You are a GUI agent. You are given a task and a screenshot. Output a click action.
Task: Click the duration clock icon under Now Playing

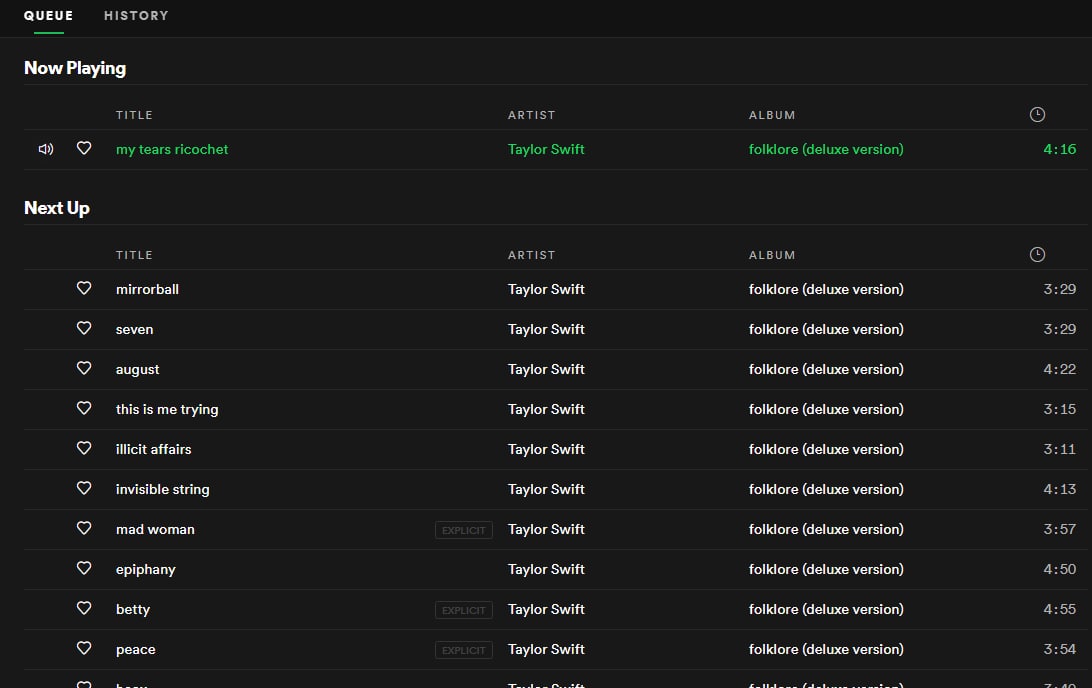click(x=1037, y=114)
